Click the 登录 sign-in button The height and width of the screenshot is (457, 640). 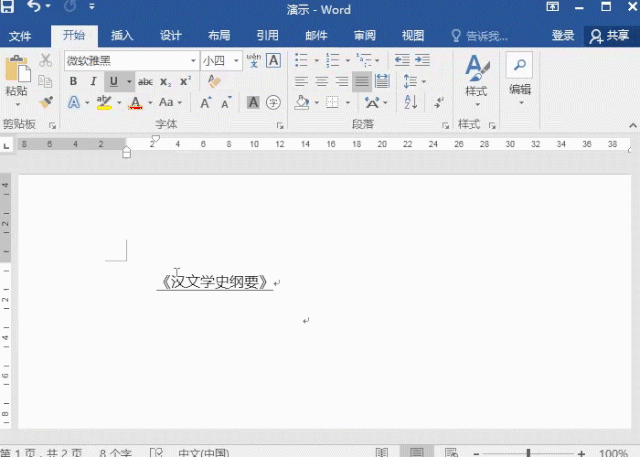(x=563, y=35)
